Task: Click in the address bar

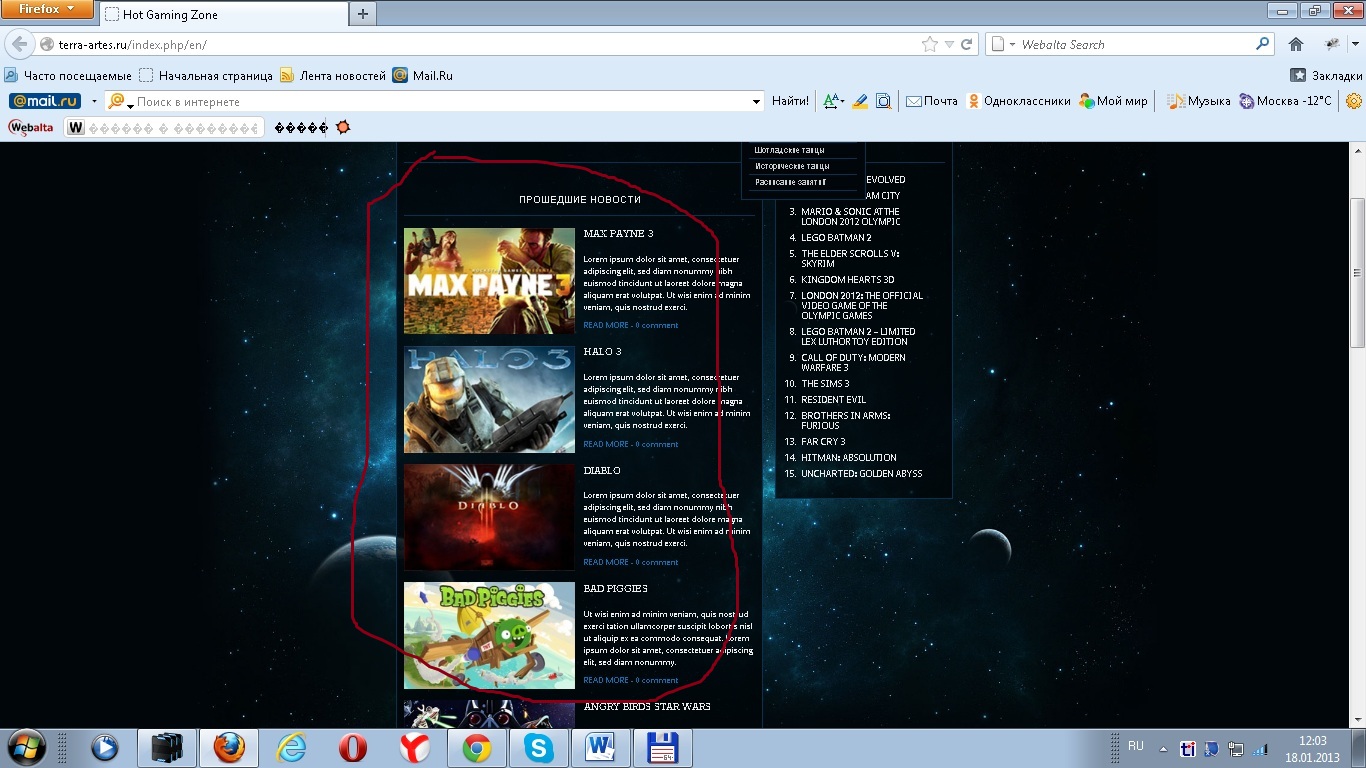Action: pyautogui.click(x=480, y=44)
